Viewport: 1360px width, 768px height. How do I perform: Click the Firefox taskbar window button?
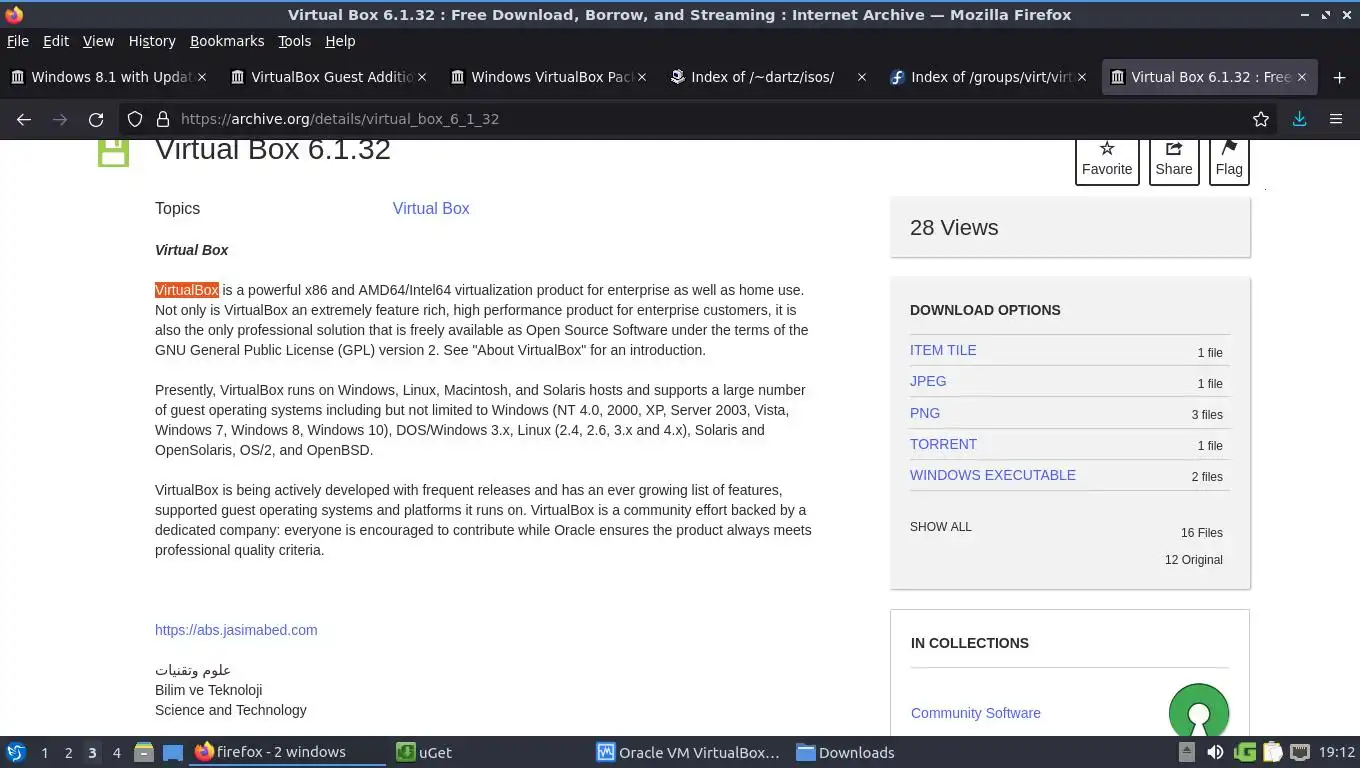click(288, 752)
